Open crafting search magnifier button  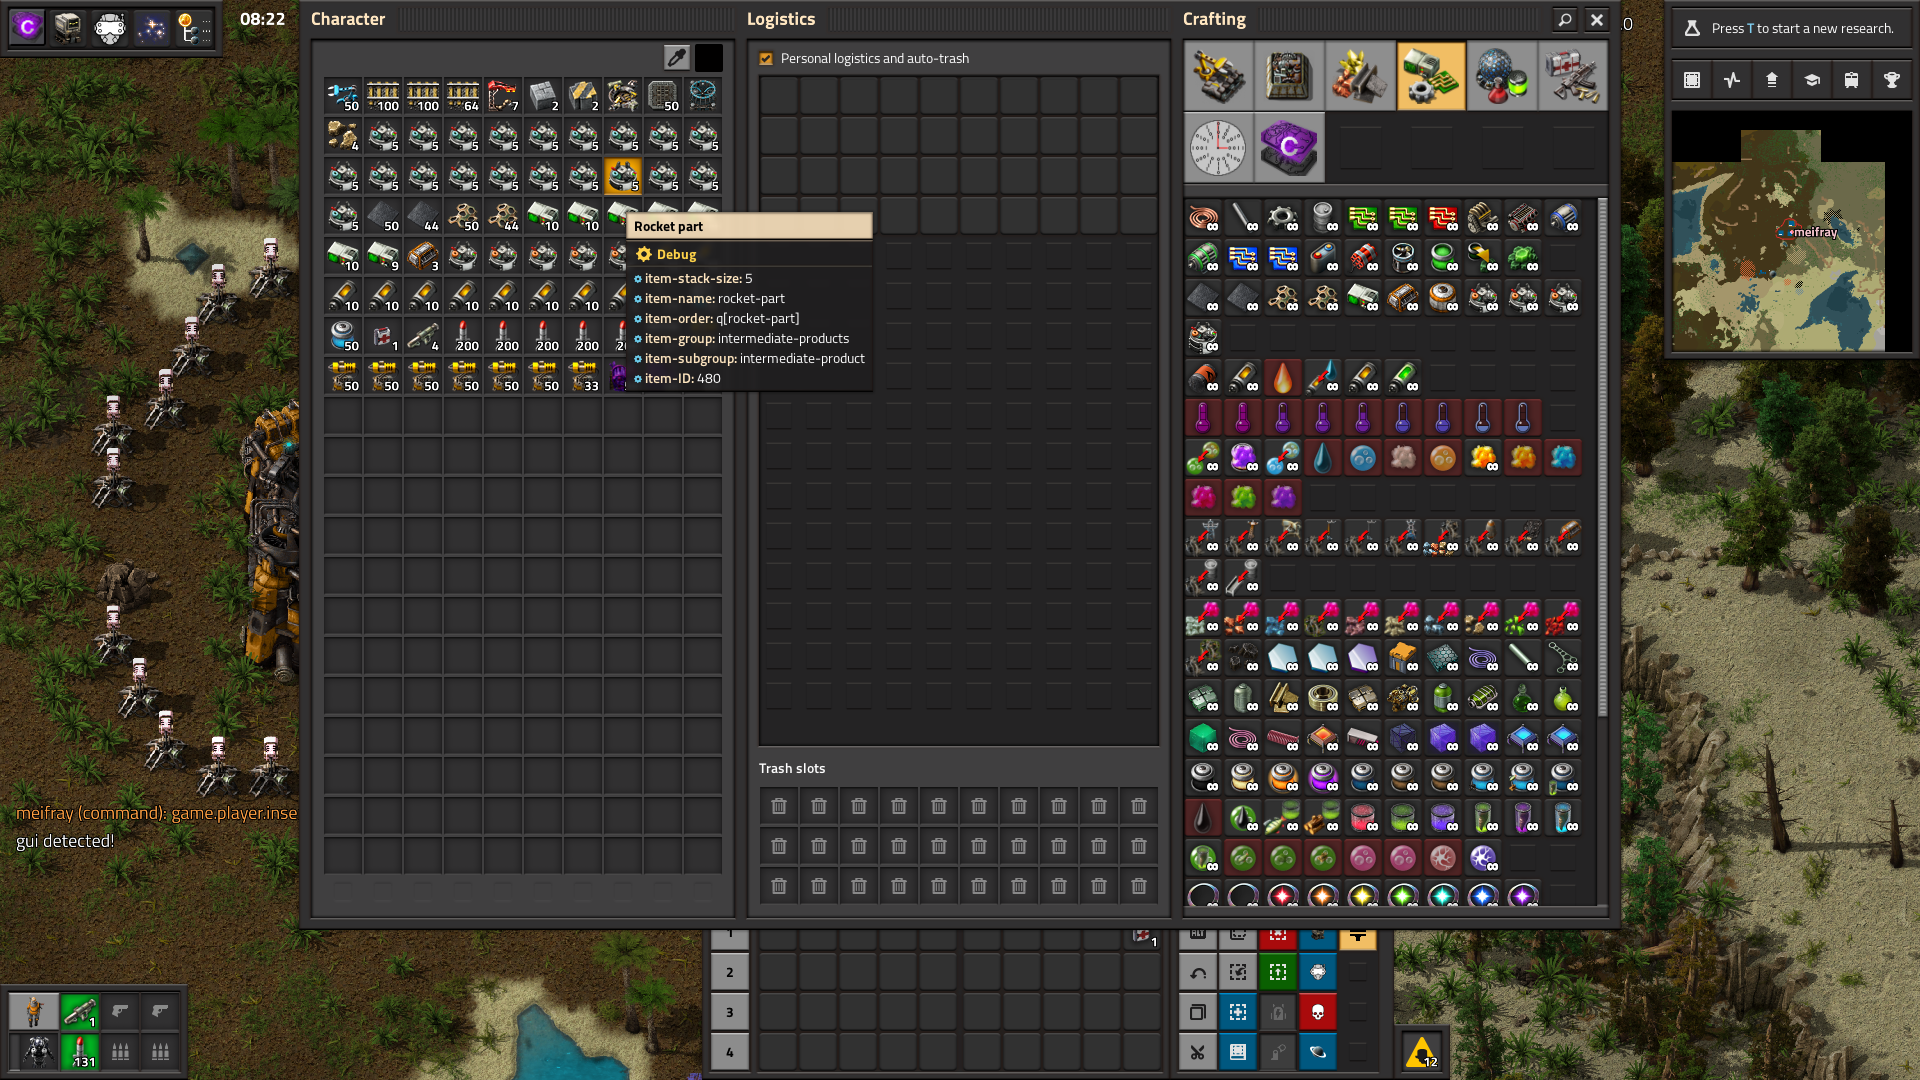click(1565, 19)
